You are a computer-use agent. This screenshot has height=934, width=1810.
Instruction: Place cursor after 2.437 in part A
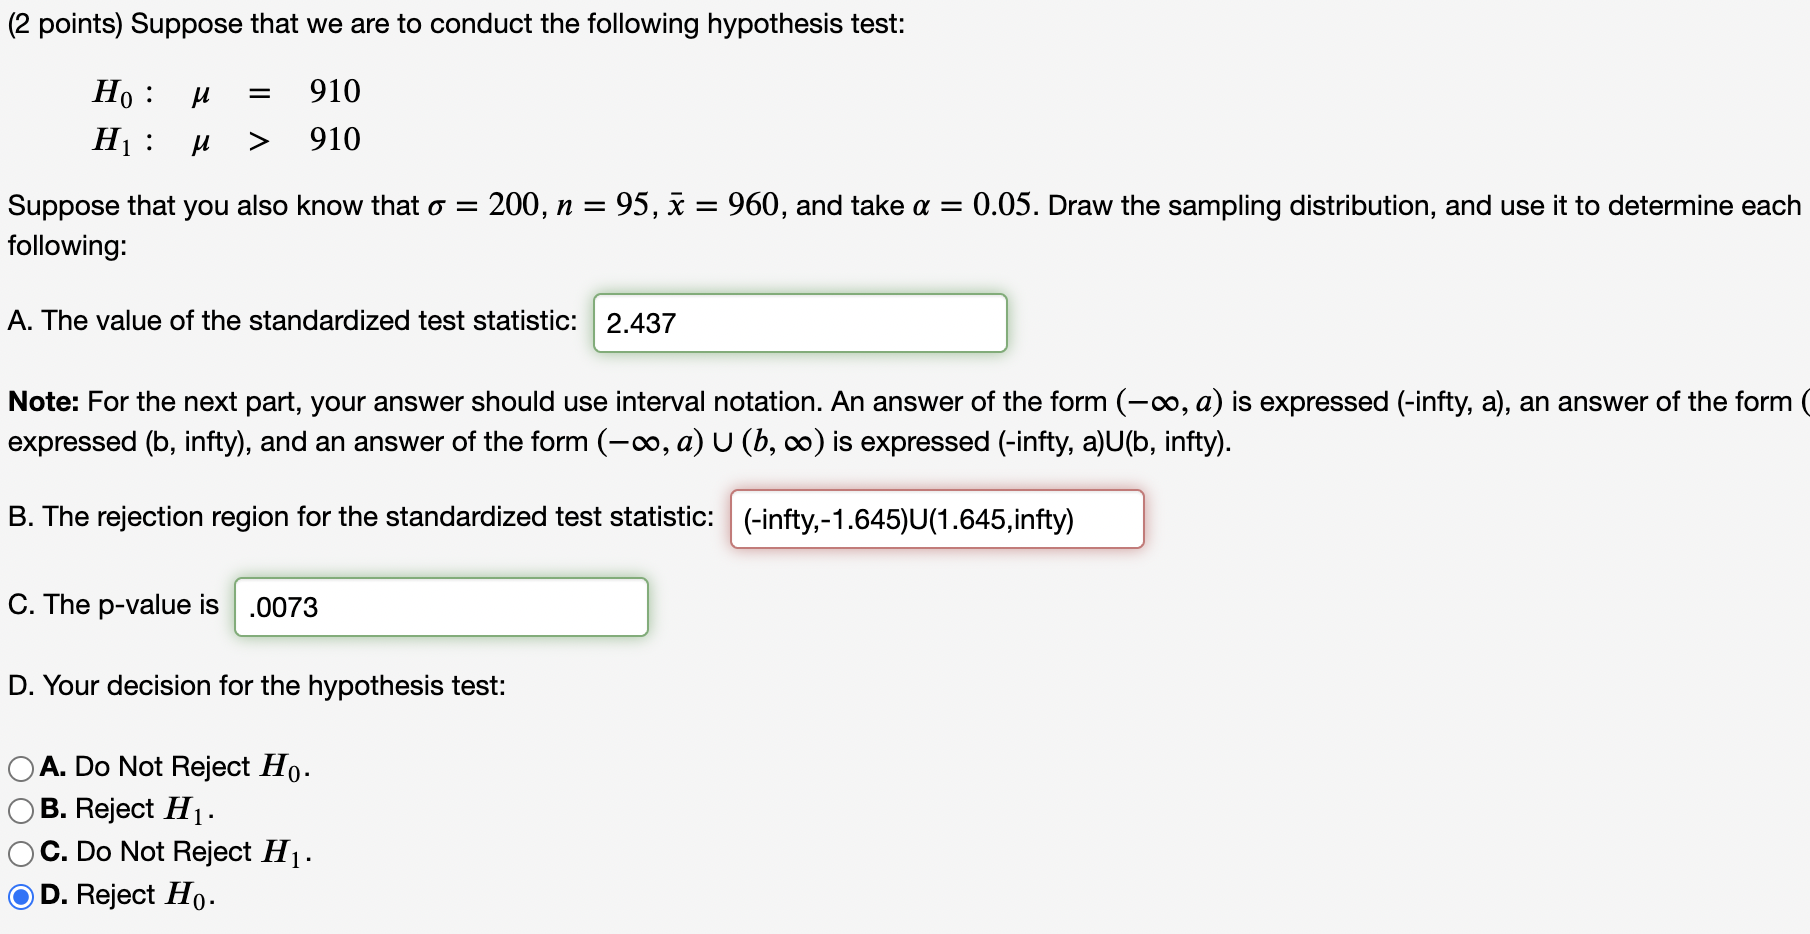680,323
